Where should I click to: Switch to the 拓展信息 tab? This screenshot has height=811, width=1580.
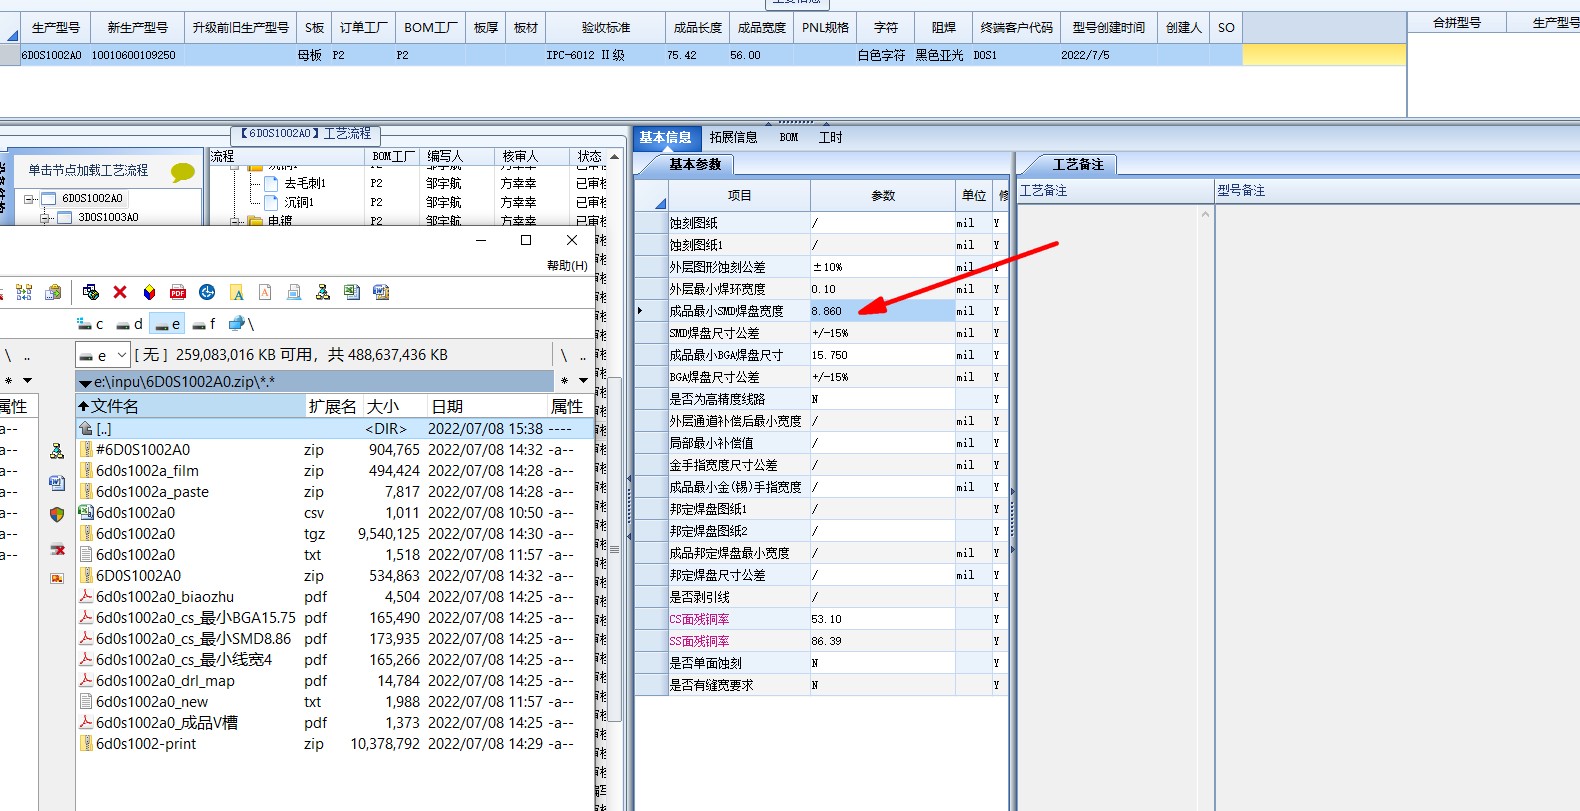click(x=733, y=138)
